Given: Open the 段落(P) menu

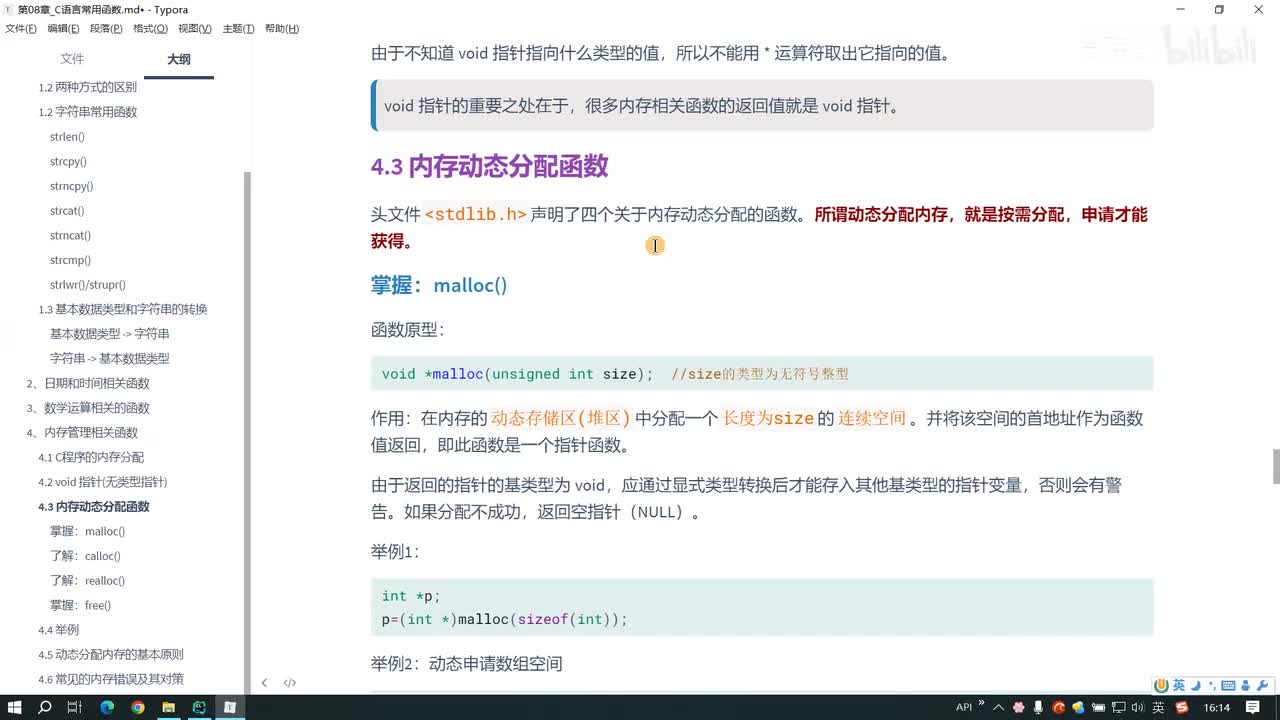Looking at the screenshot, I should pos(107,28).
